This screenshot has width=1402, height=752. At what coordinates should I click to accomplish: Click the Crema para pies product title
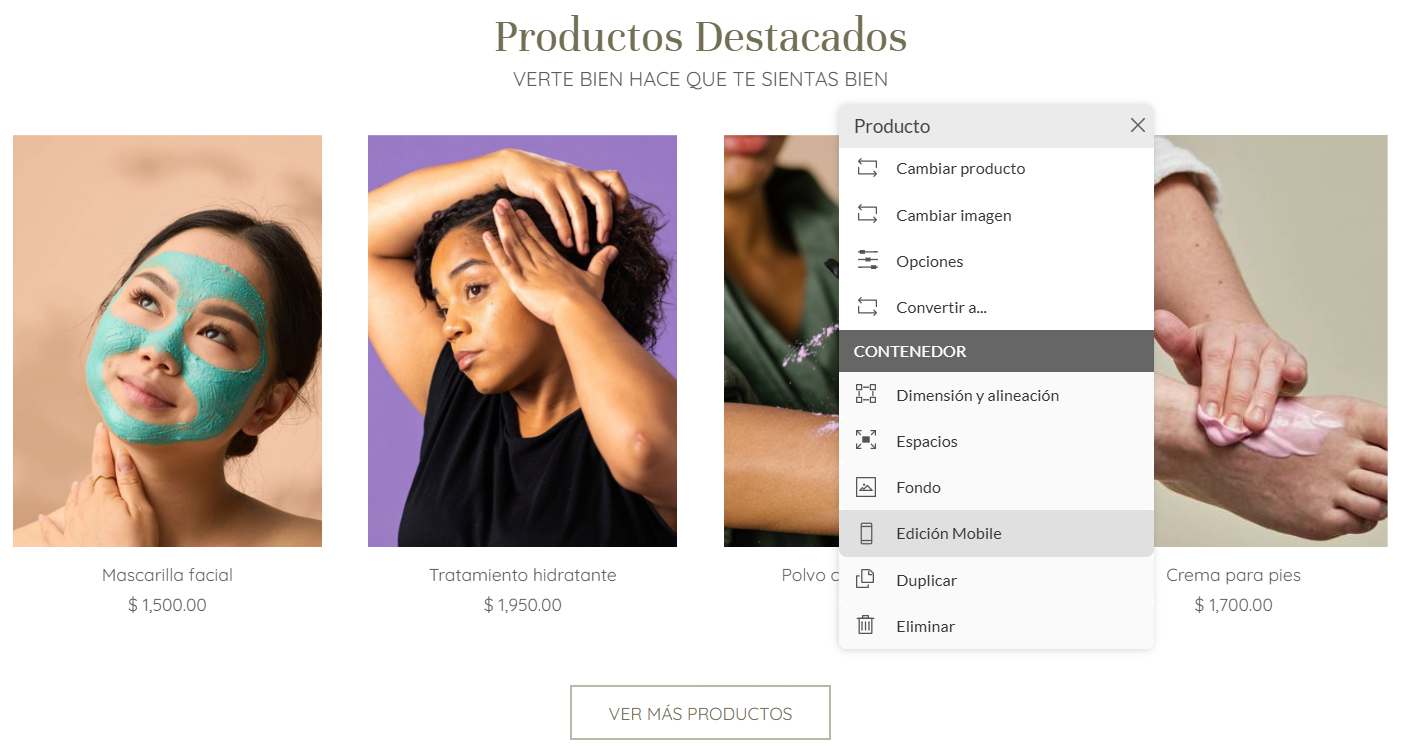pos(1233,575)
